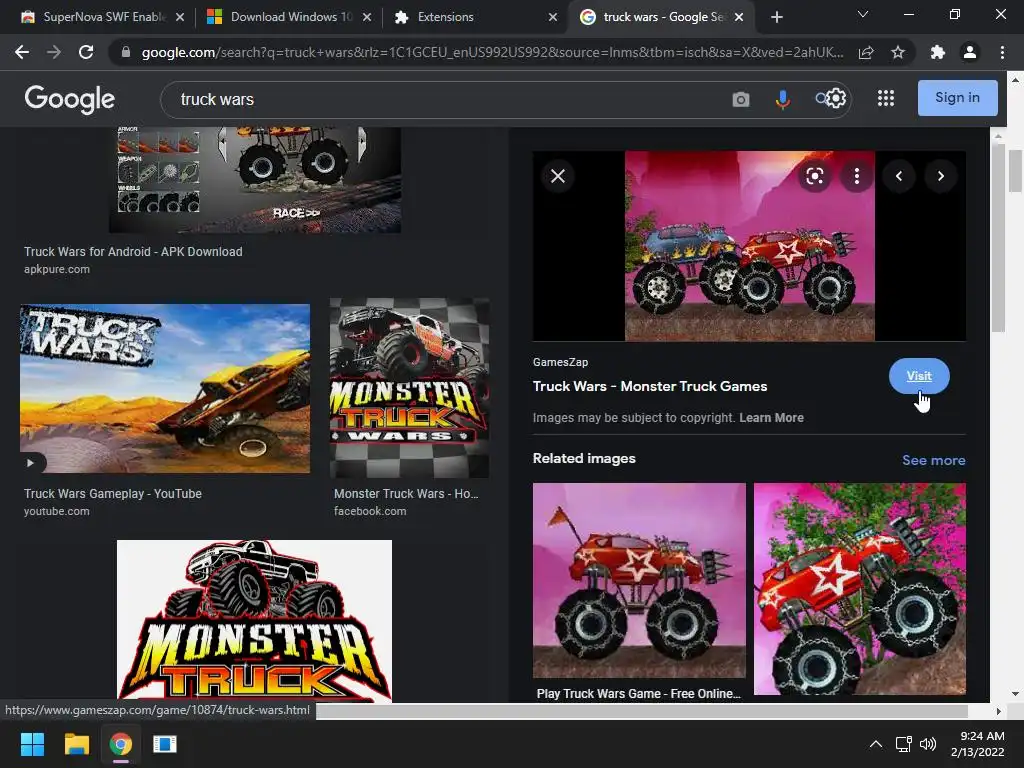Open the related red star truck image beside it
This screenshot has width=1024, height=768.
(859, 589)
